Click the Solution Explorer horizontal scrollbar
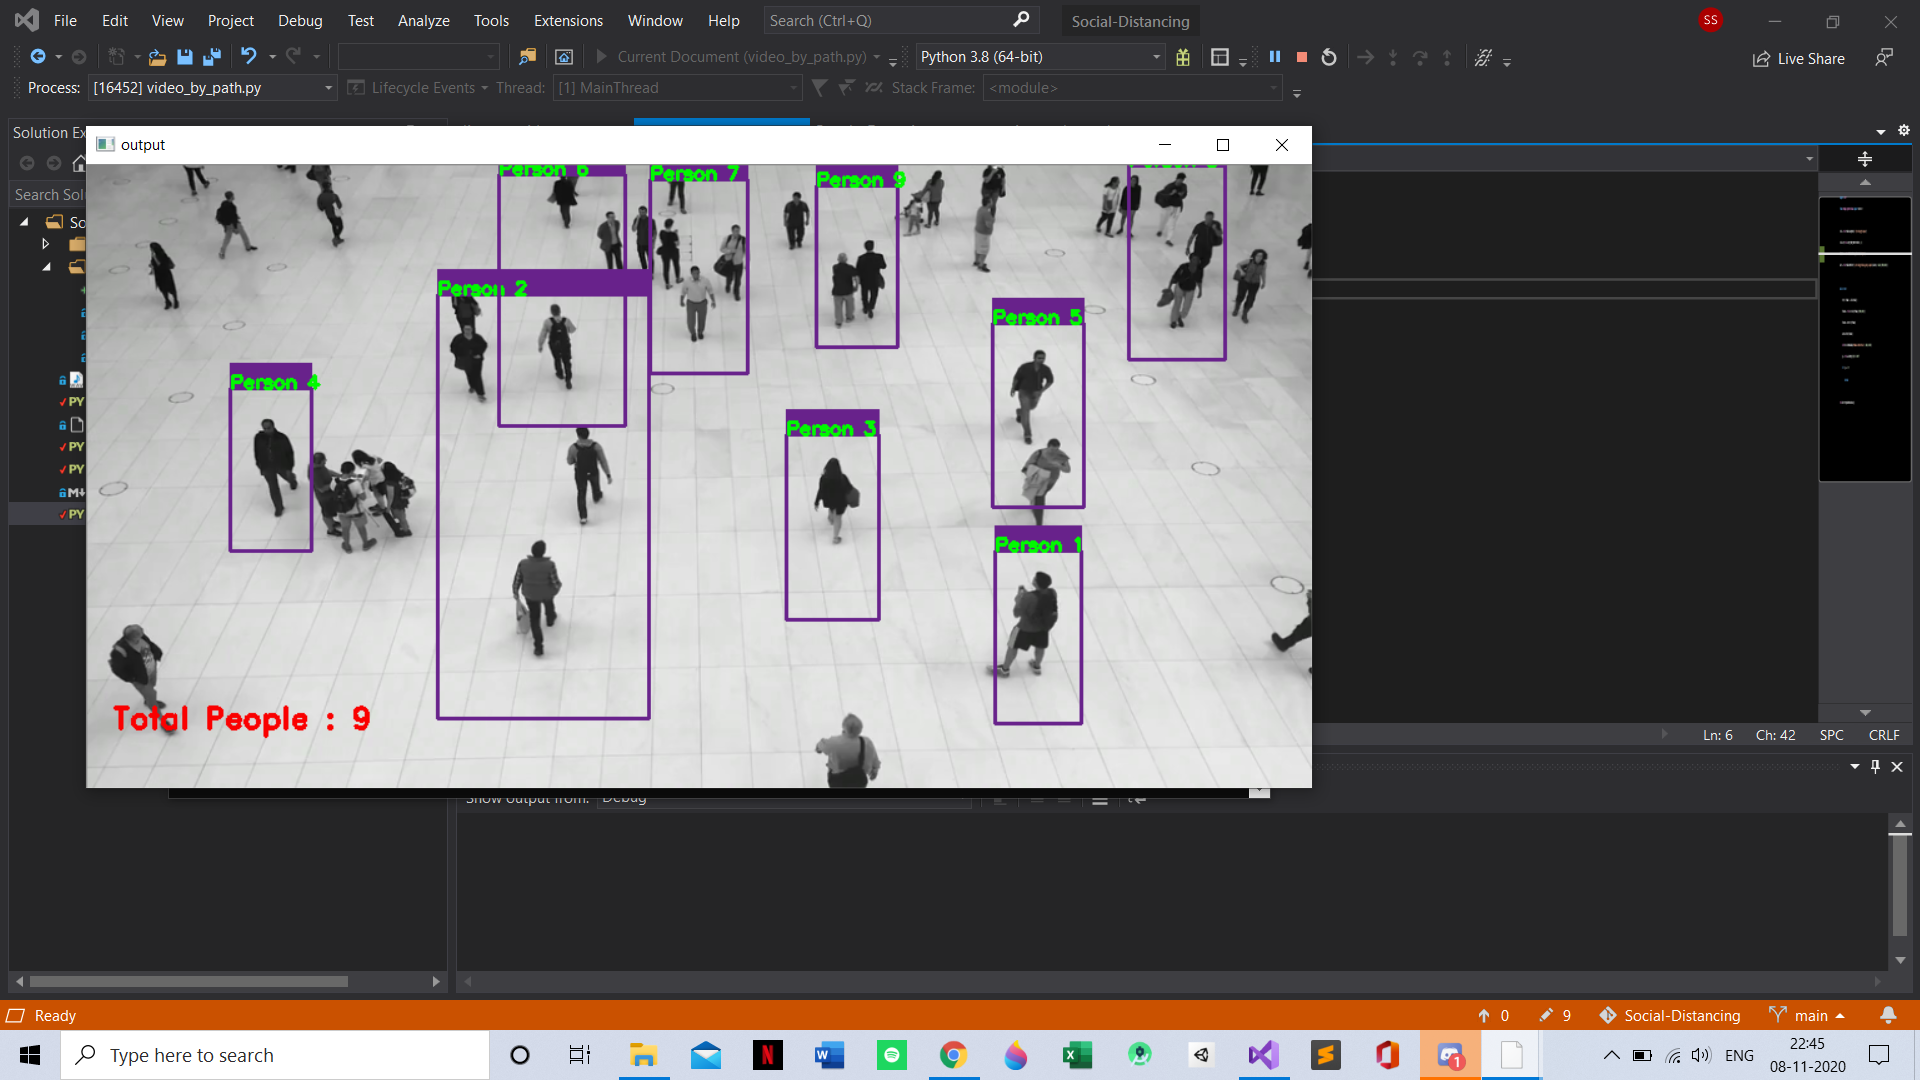Viewport: 1920px width, 1080px height. point(190,981)
